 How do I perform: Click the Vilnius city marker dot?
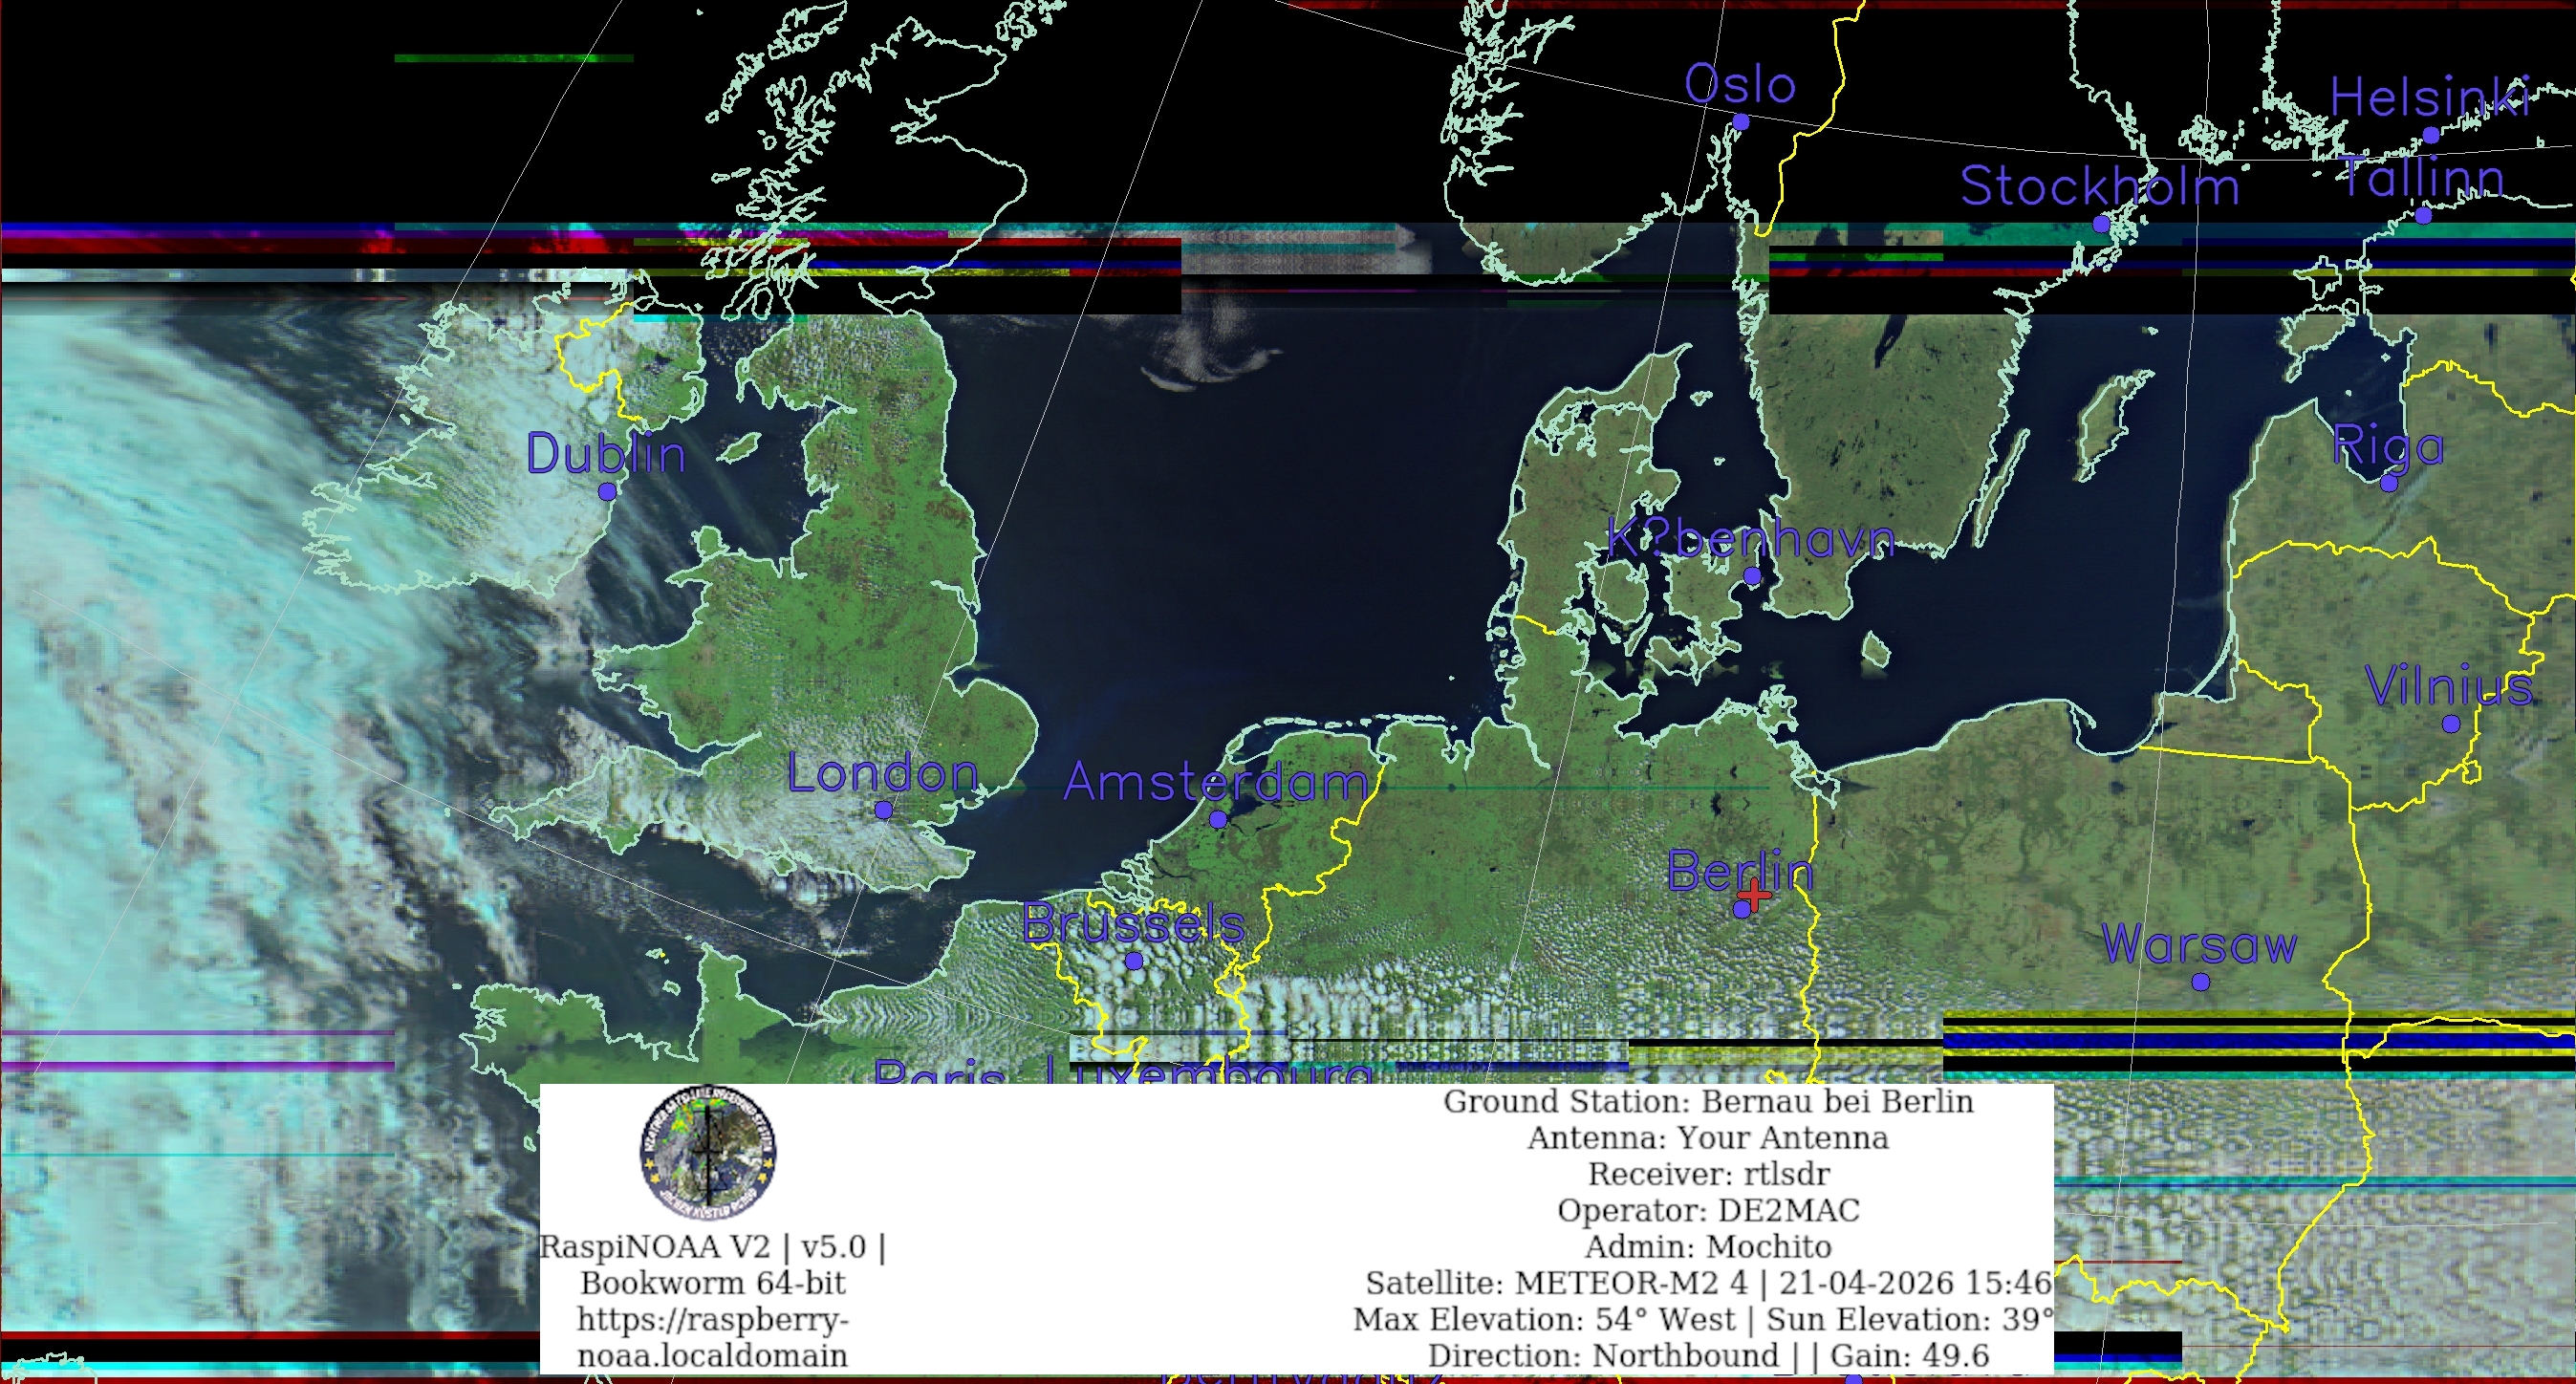(2451, 724)
